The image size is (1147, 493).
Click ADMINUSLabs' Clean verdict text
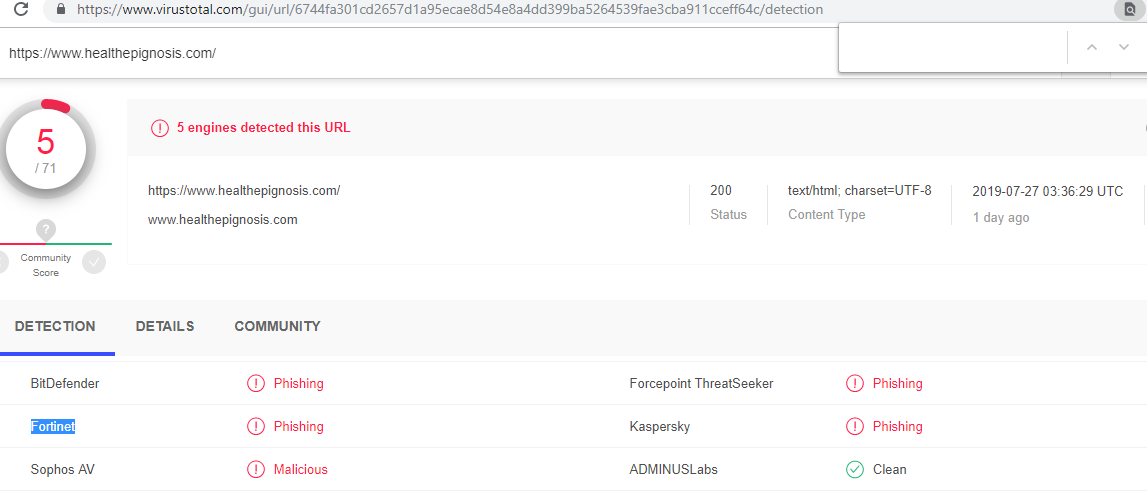(890, 470)
